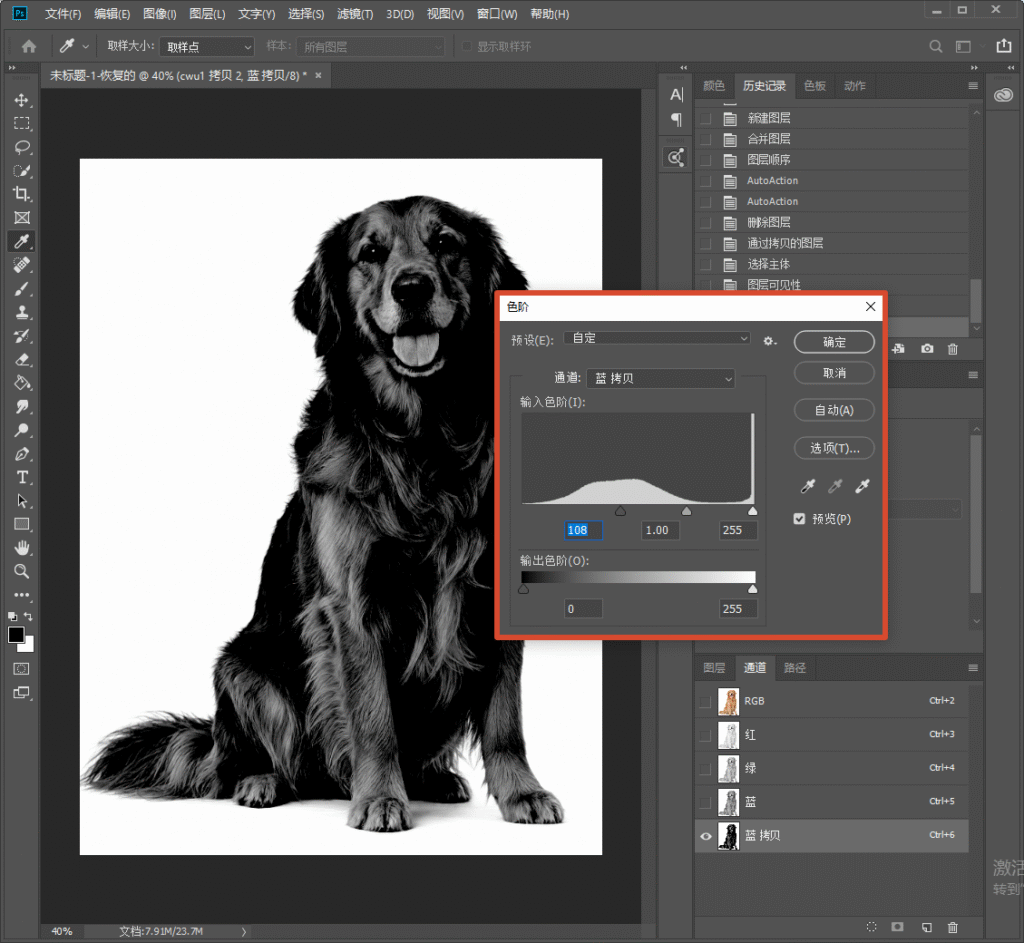
Task: Open the 图像(I) menu
Action: pos(160,14)
